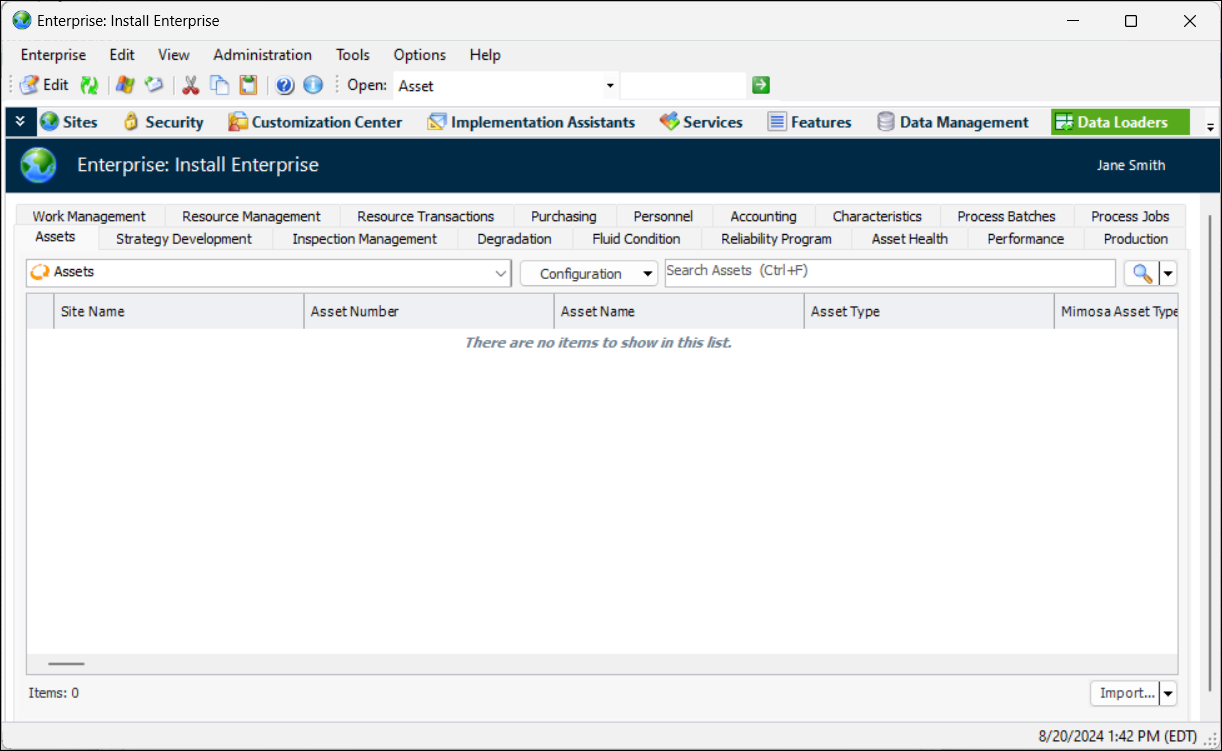Switch to the Inspection Management tab
Viewport: 1222px width, 751px height.
coord(364,239)
